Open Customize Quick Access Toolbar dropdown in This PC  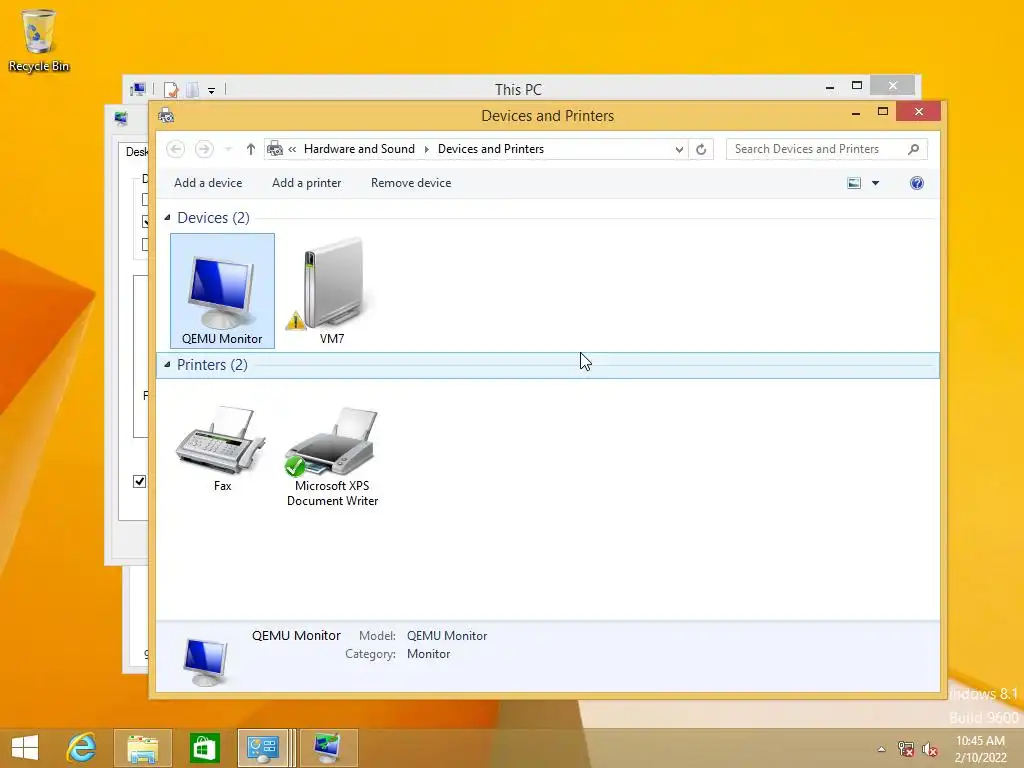tap(212, 90)
